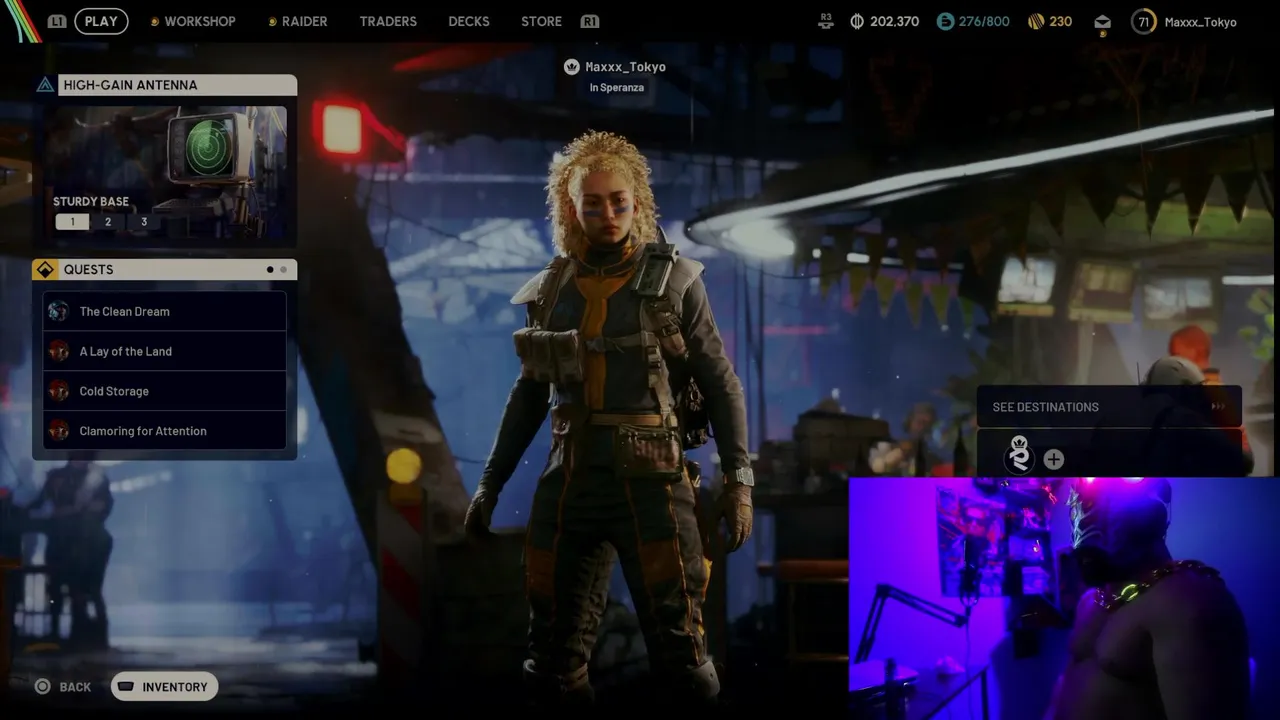
Task: Open Clamoring for Attention quest
Action: (165, 431)
